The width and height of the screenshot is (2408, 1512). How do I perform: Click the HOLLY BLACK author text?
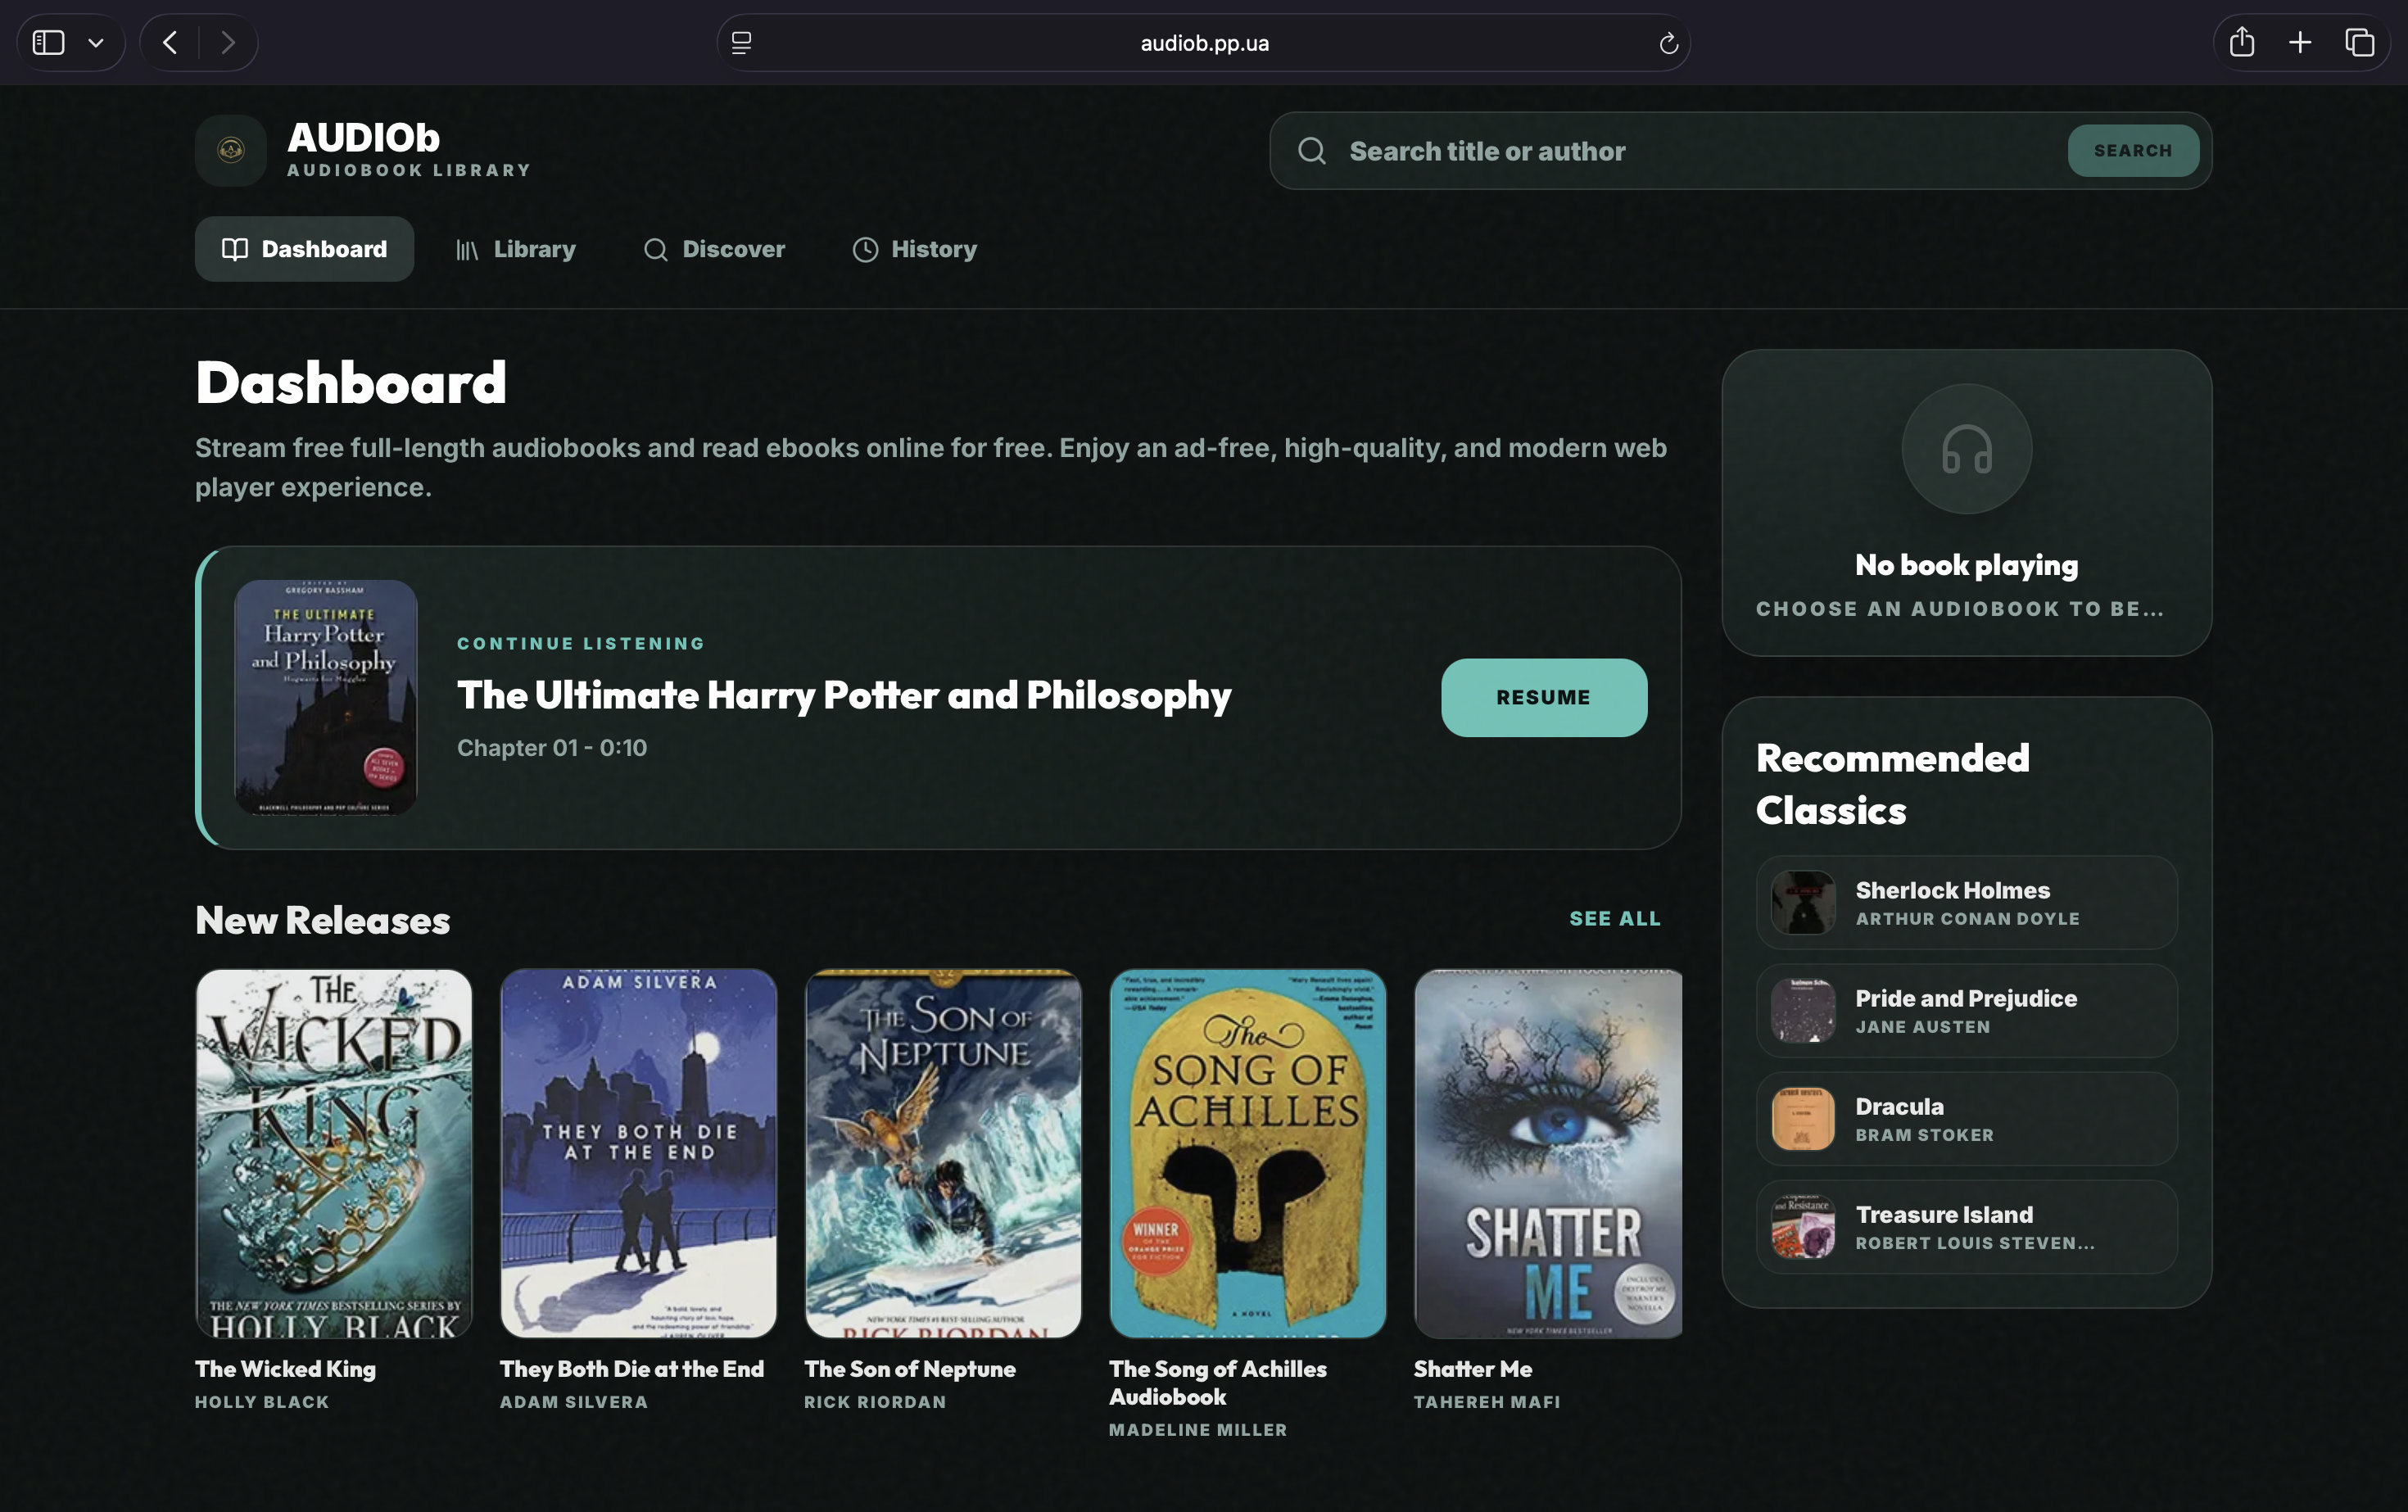(x=262, y=1402)
